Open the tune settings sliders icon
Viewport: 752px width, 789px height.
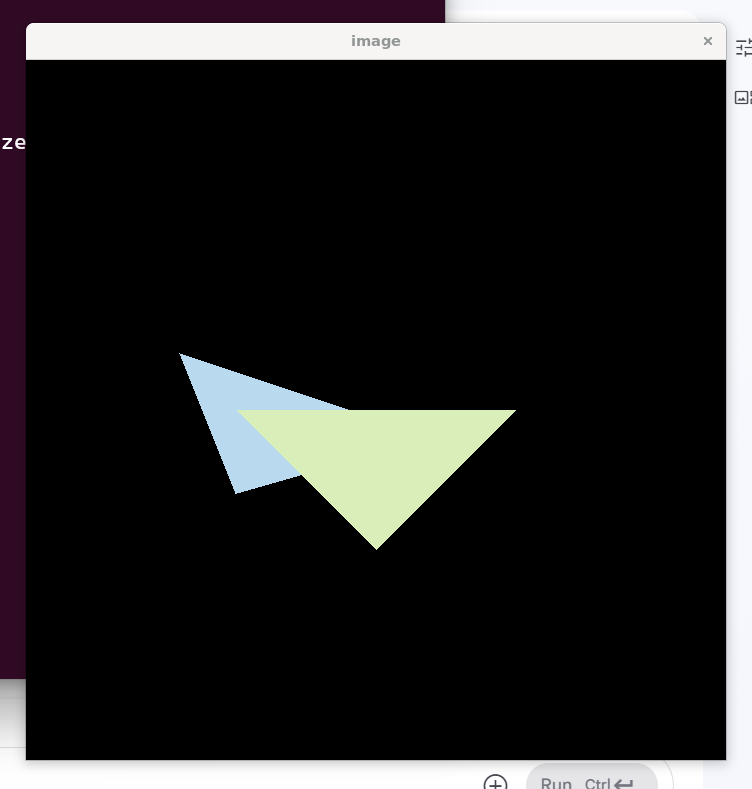743,48
